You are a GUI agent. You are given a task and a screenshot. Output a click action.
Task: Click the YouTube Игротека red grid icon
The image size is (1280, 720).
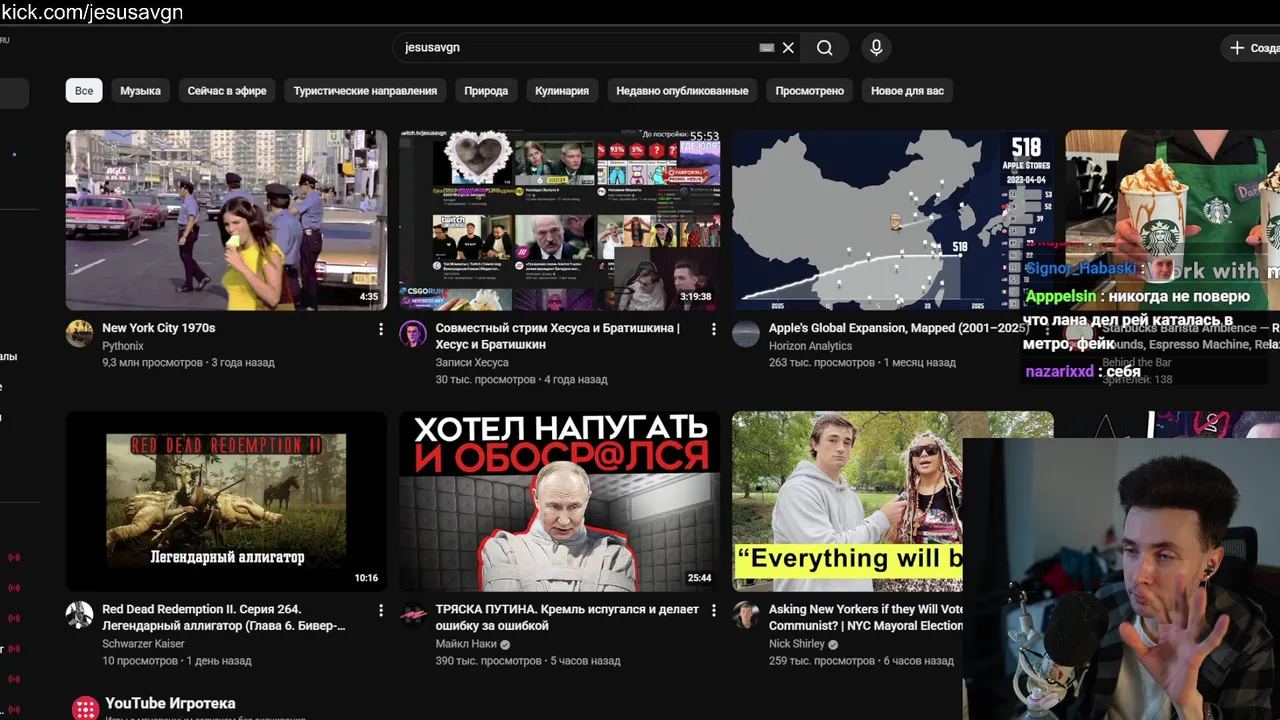tap(86, 709)
